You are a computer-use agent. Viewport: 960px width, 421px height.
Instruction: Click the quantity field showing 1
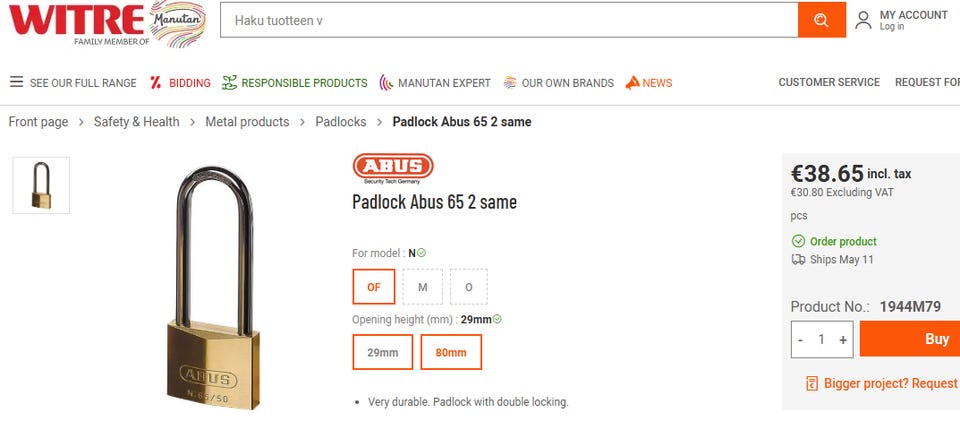tap(822, 340)
